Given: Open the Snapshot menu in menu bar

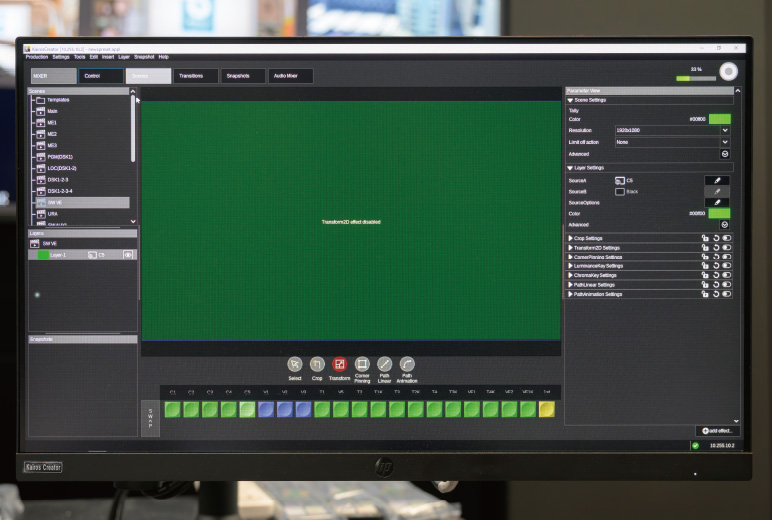Looking at the screenshot, I should (x=144, y=57).
